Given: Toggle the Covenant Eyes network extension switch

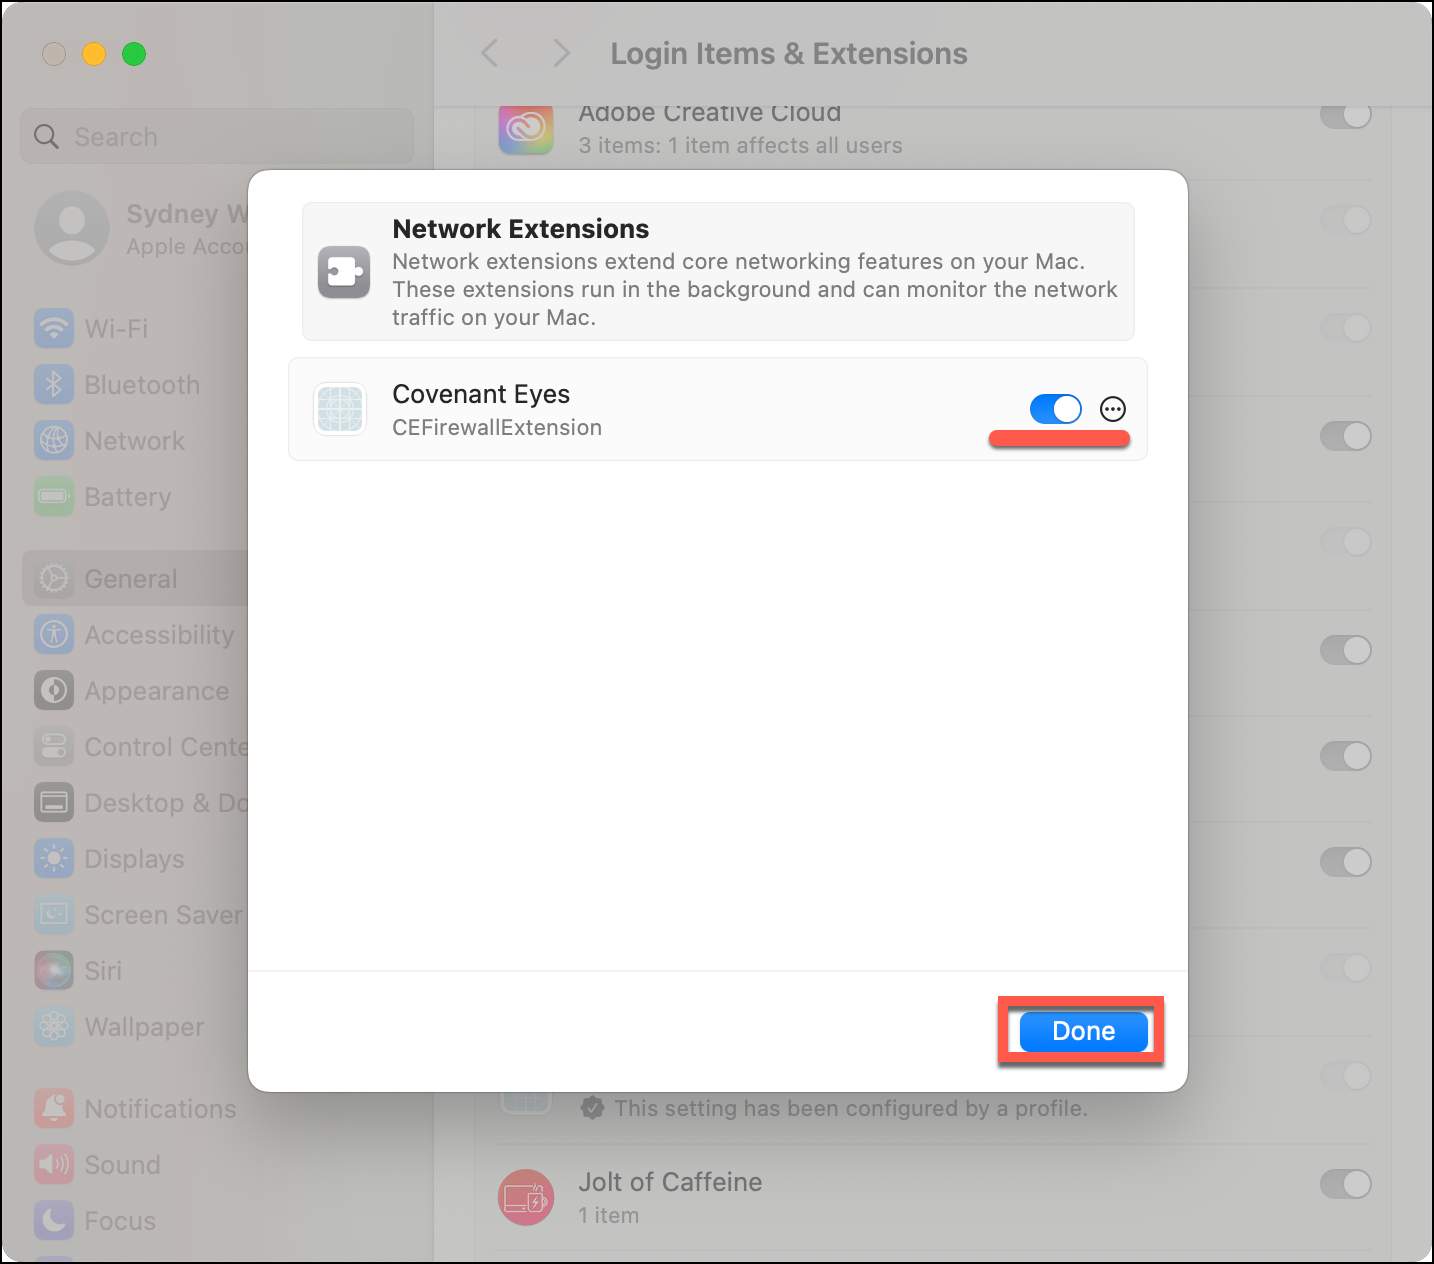Looking at the screenshot, I should click(1056, 409).
